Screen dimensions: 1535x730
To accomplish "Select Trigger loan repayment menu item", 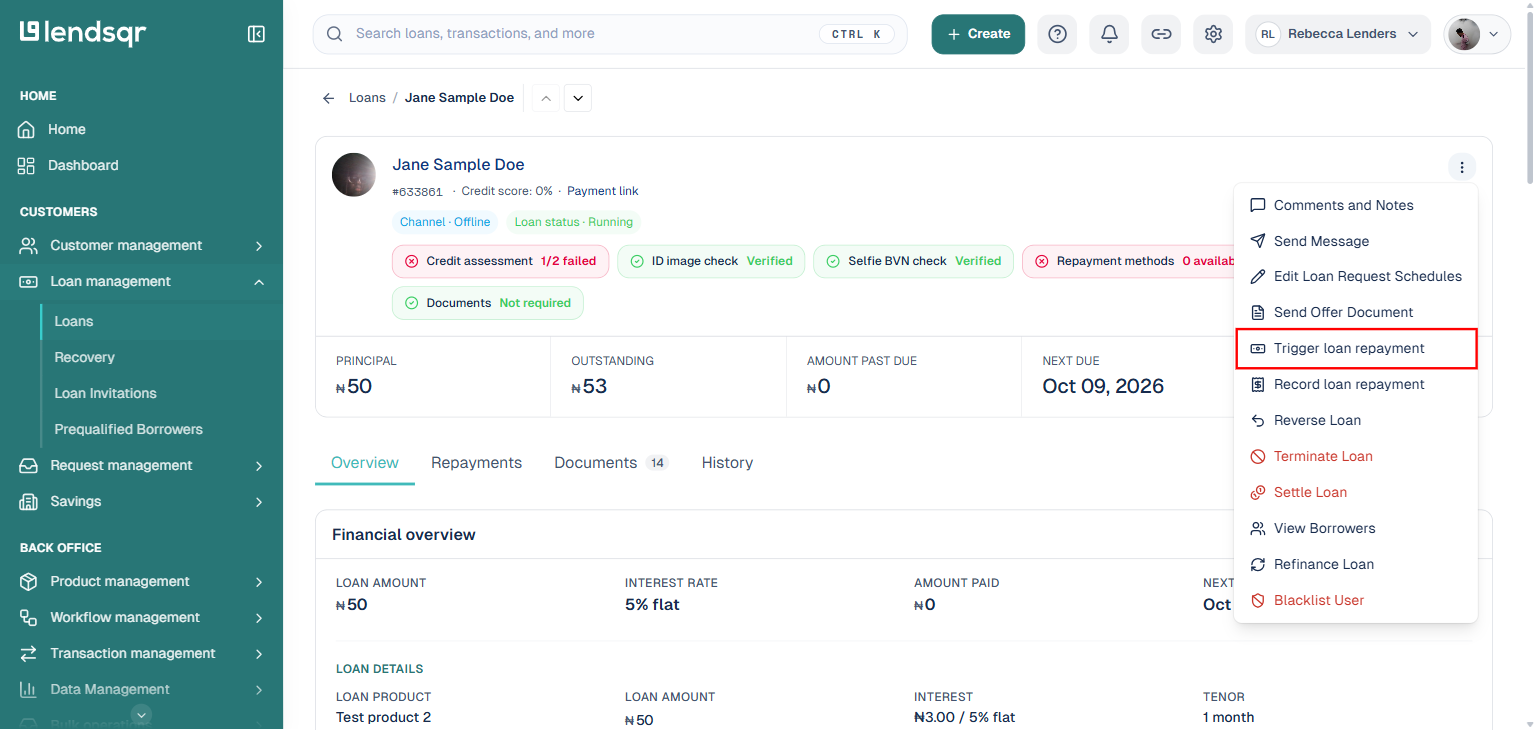I will click(x=1356, y=348).
